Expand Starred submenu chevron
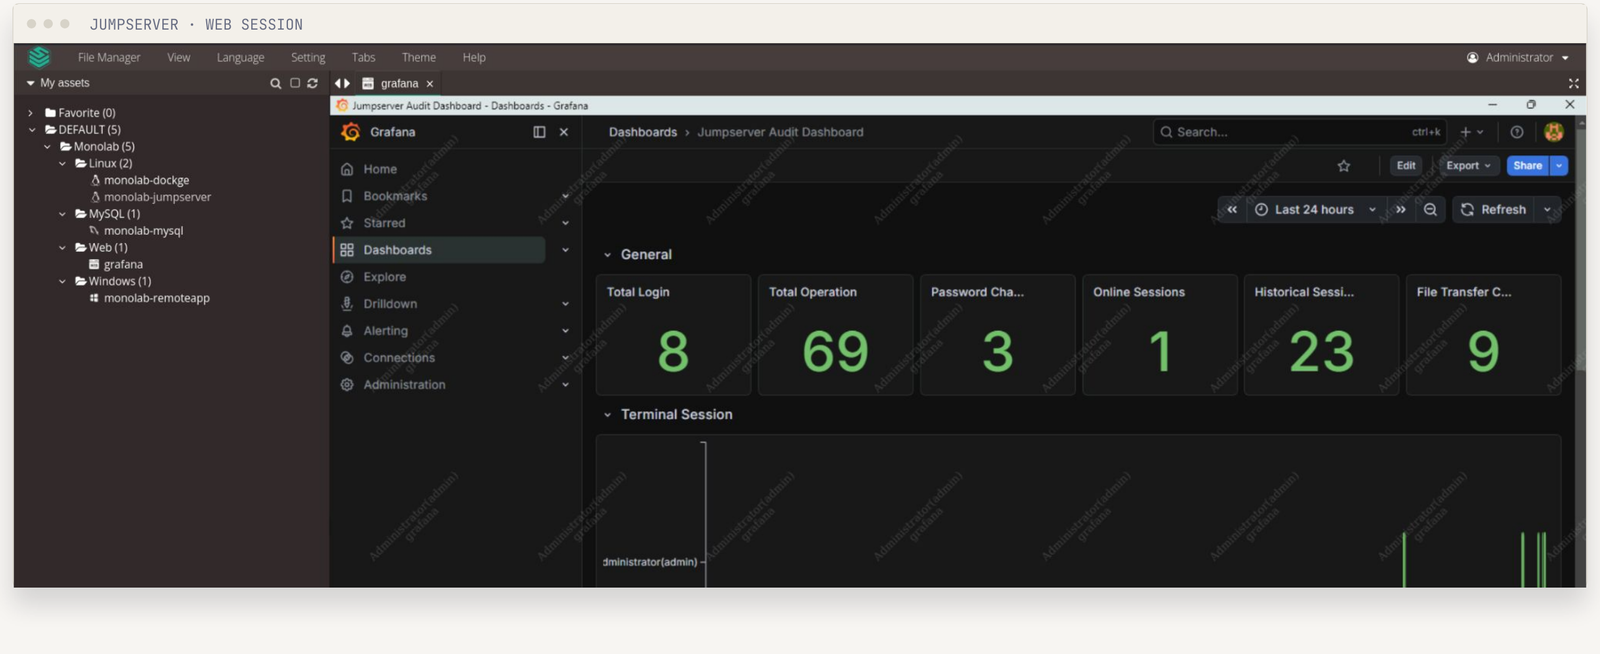Viewport: 1600px width, 654px height. coord(566,224)
